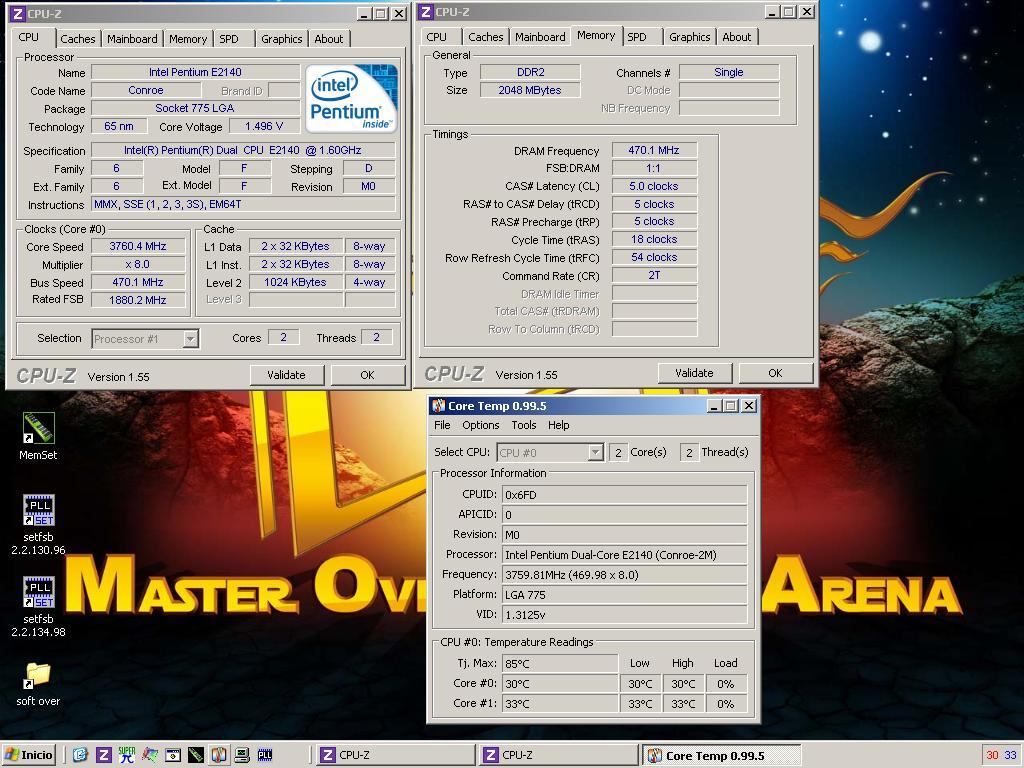Click the Intel Pentium inside logo
Viewport: 1024px width, 768px height.
coord(351,98)
